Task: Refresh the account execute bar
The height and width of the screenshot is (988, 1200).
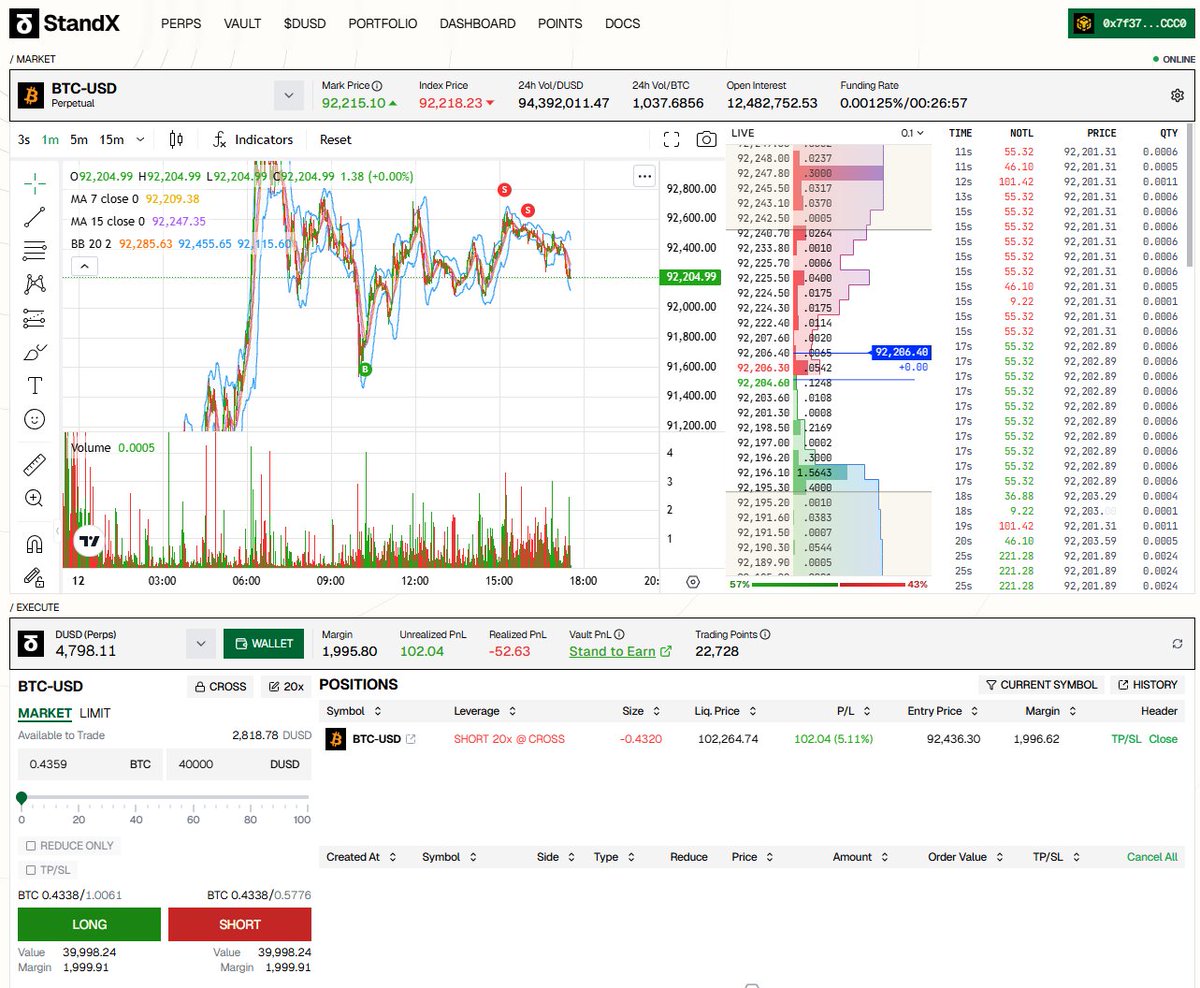Action: click(1177, 644)
